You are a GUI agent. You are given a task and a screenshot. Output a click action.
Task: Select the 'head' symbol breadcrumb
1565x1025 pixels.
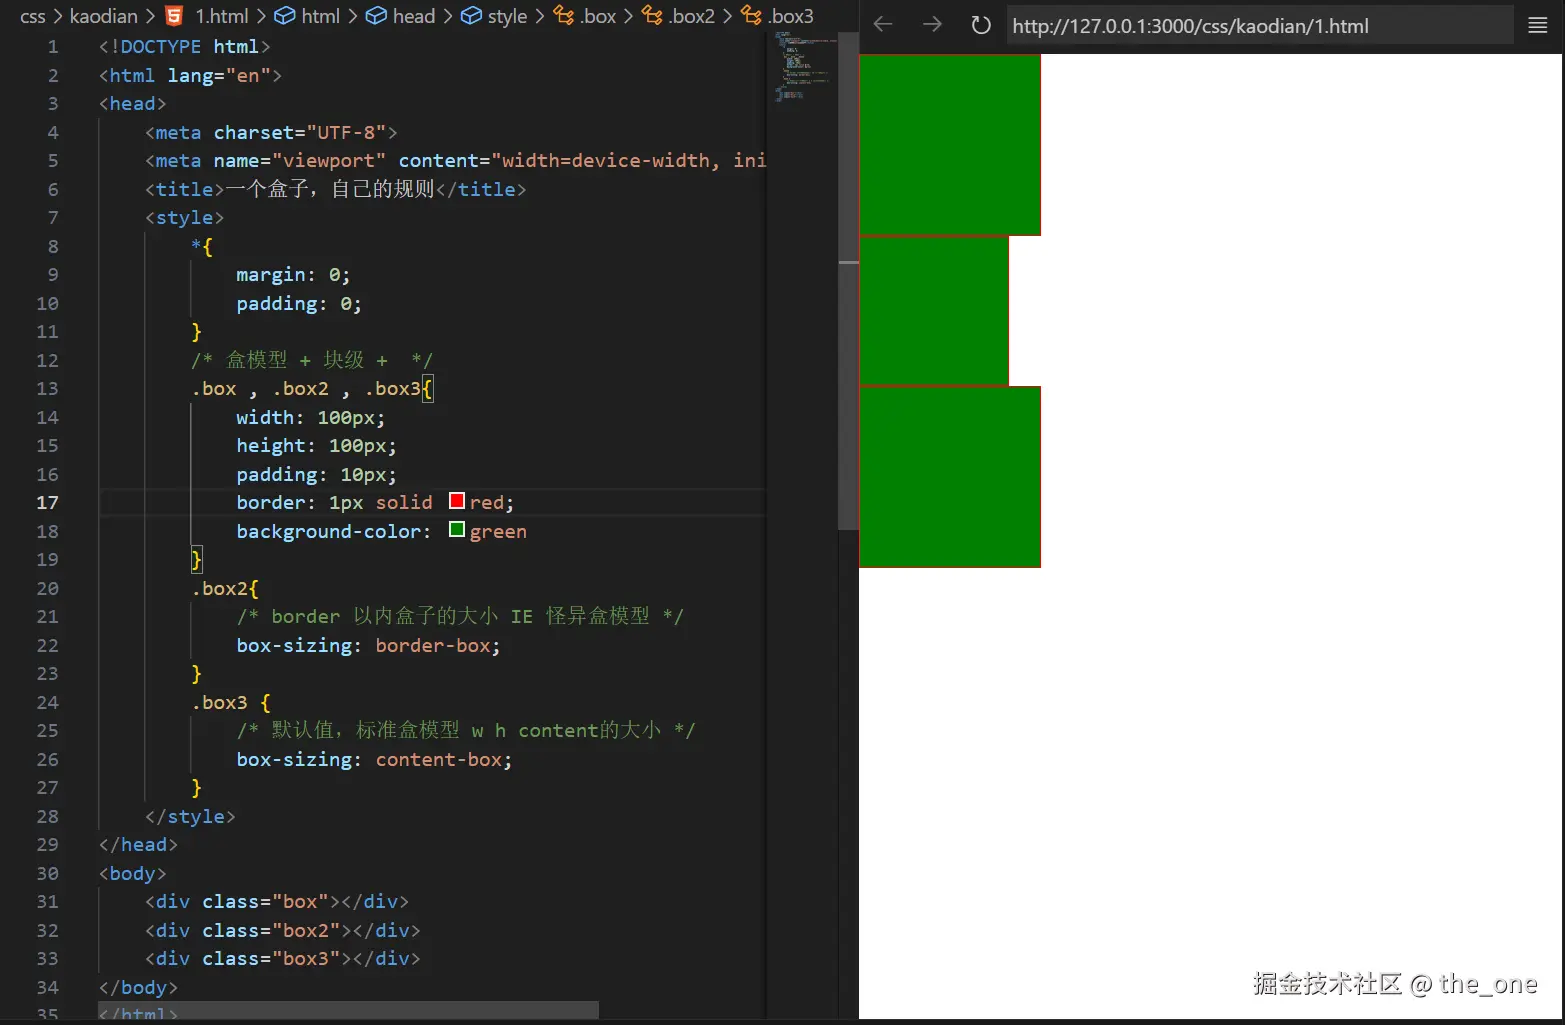414,16
